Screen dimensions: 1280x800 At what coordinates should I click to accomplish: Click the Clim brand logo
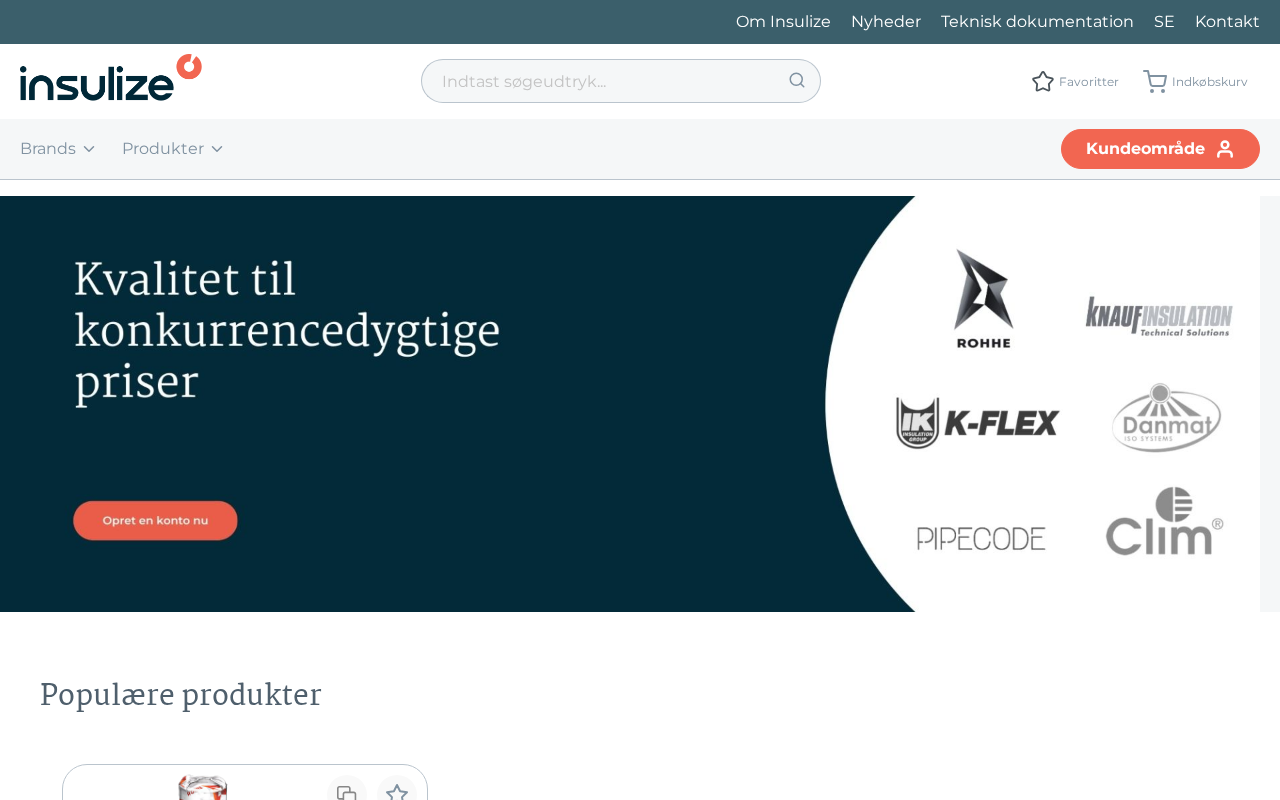[1164, 521]
